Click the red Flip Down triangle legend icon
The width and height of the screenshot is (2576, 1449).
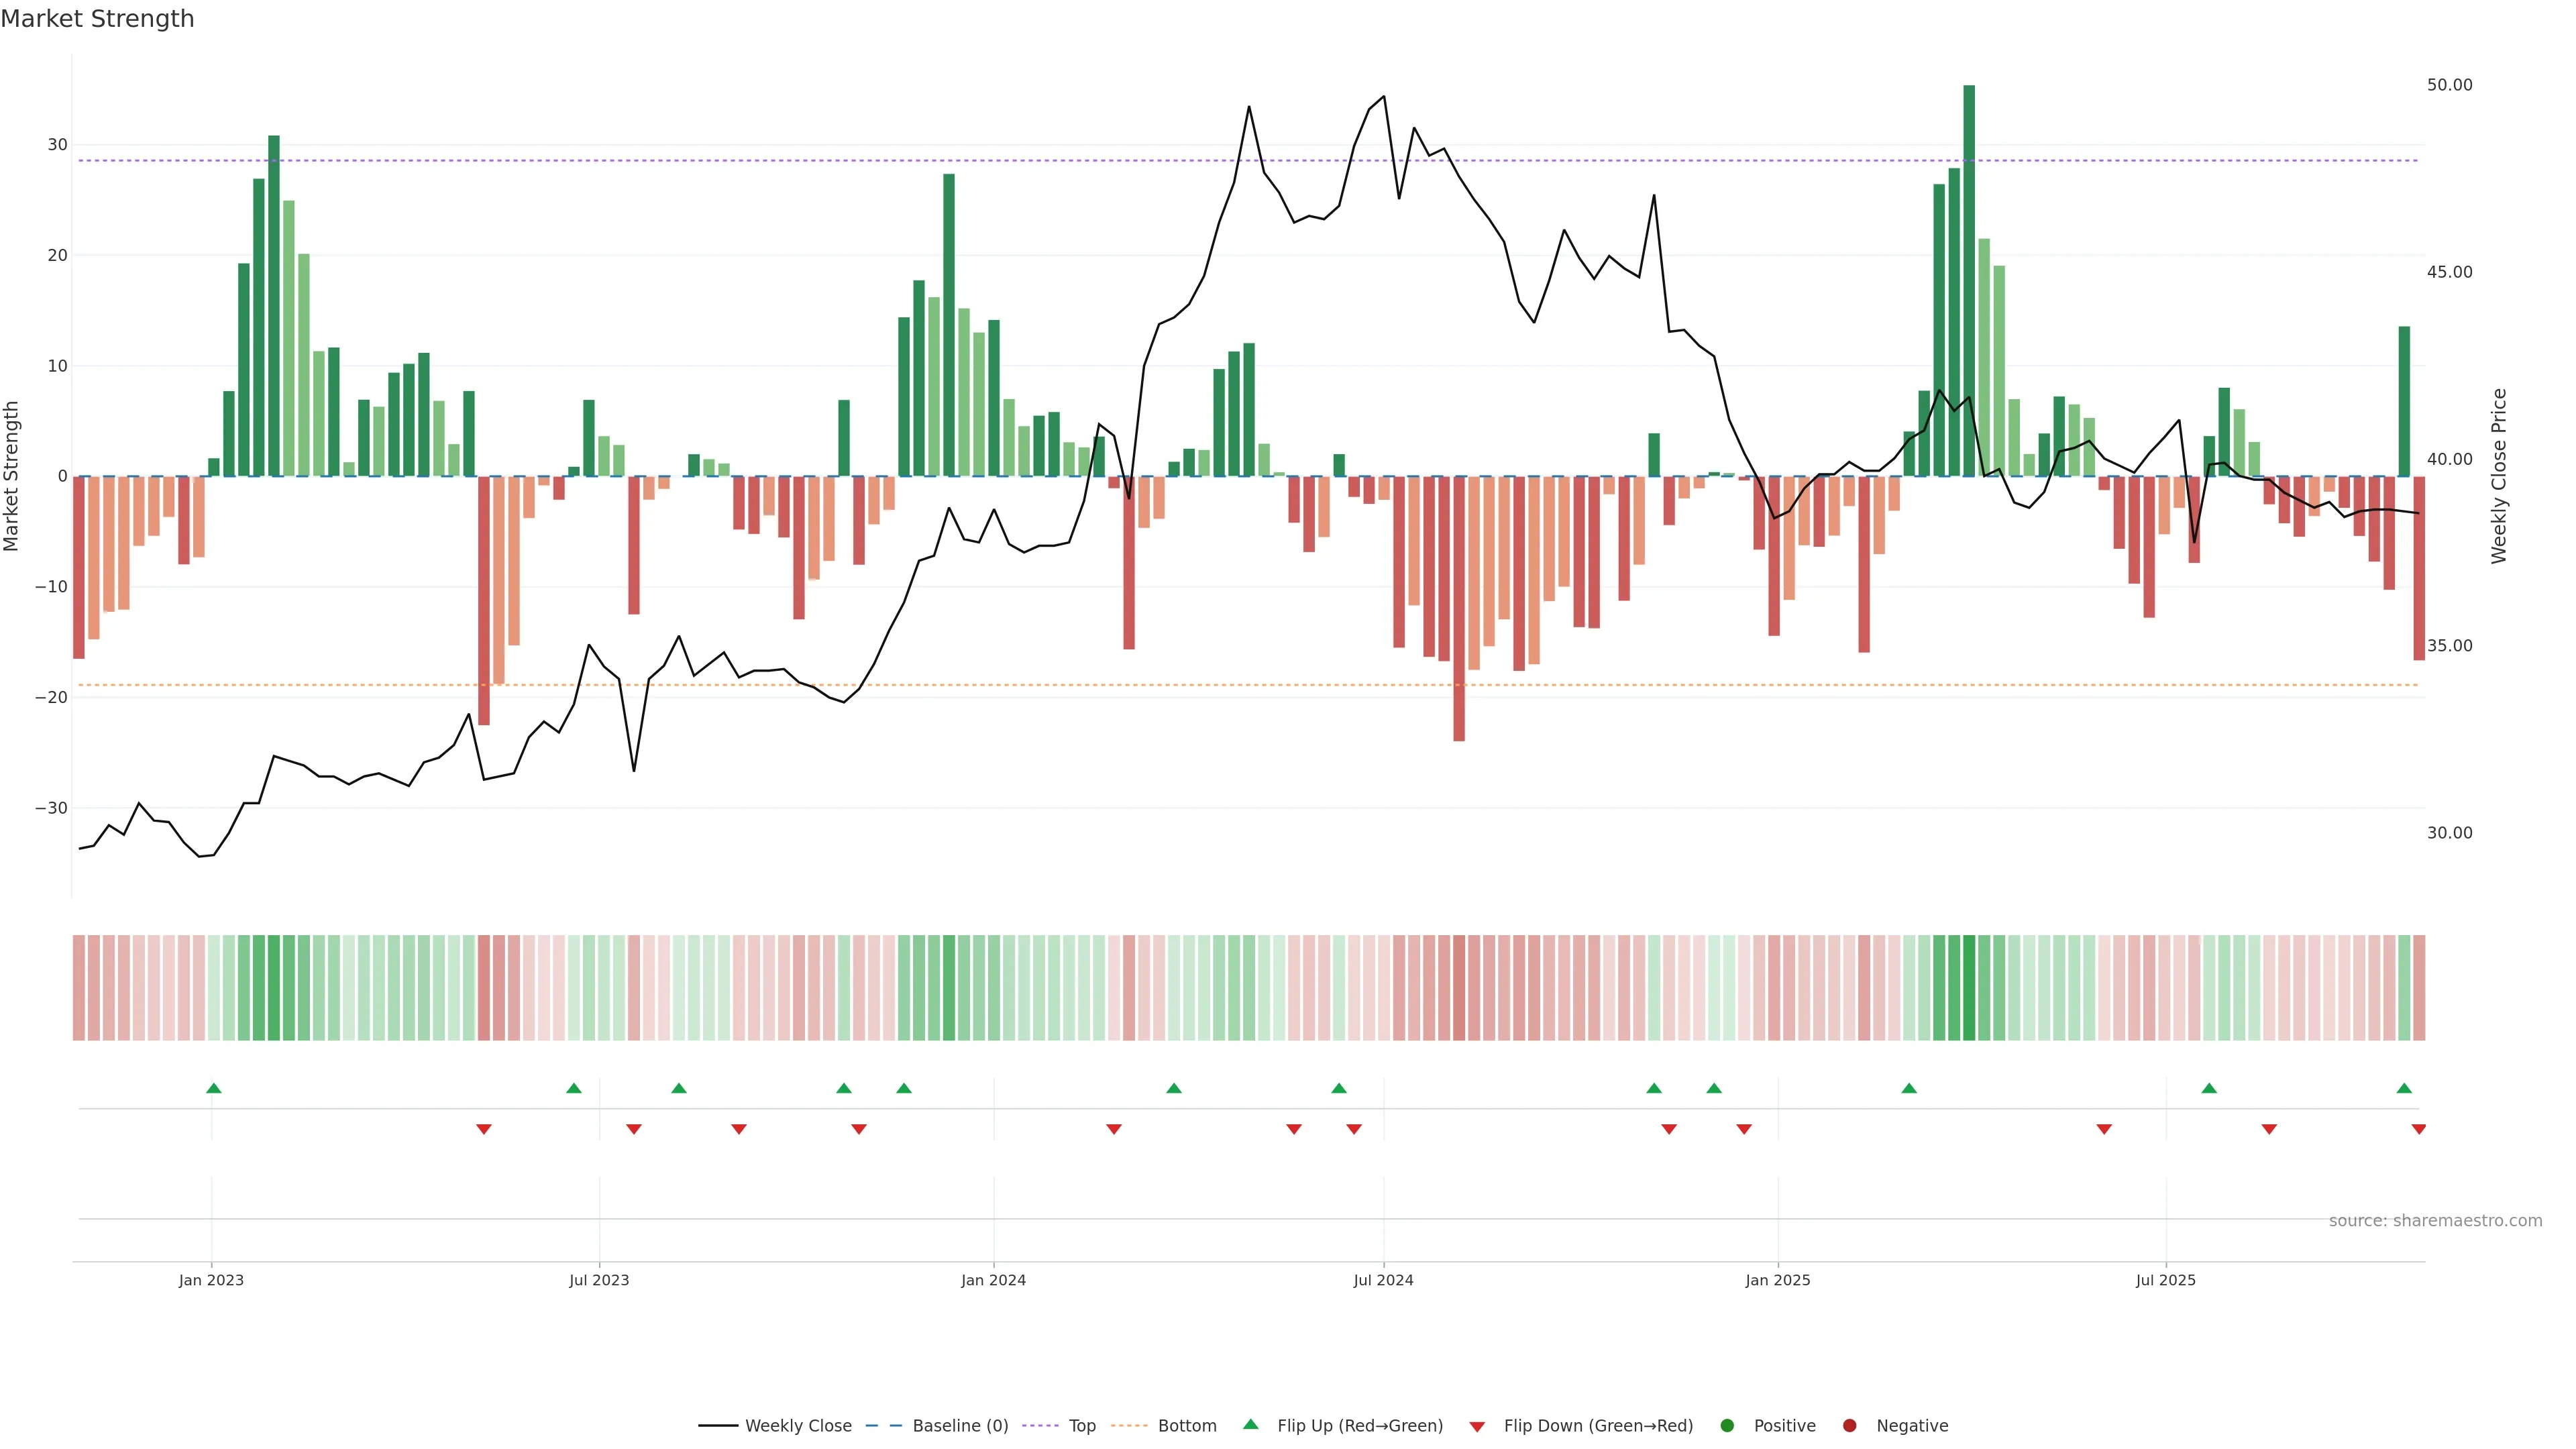pos(1477,1427)
